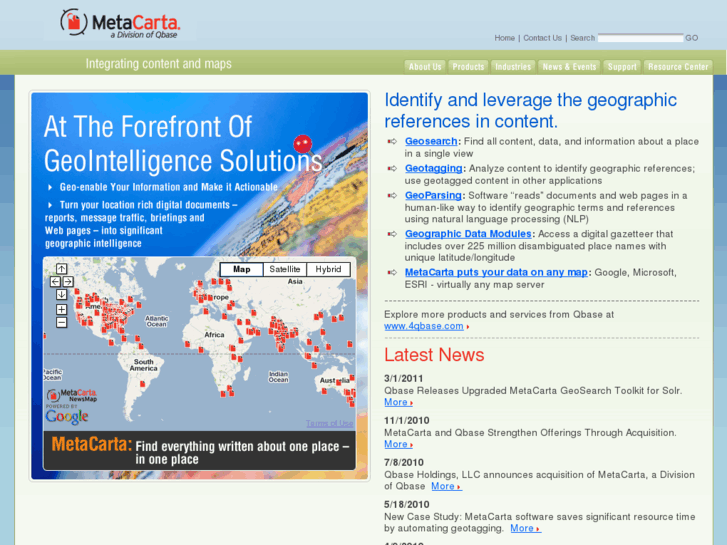Pan the map right with the arrow
727x545 pixels.
click(x=68, y=282)
